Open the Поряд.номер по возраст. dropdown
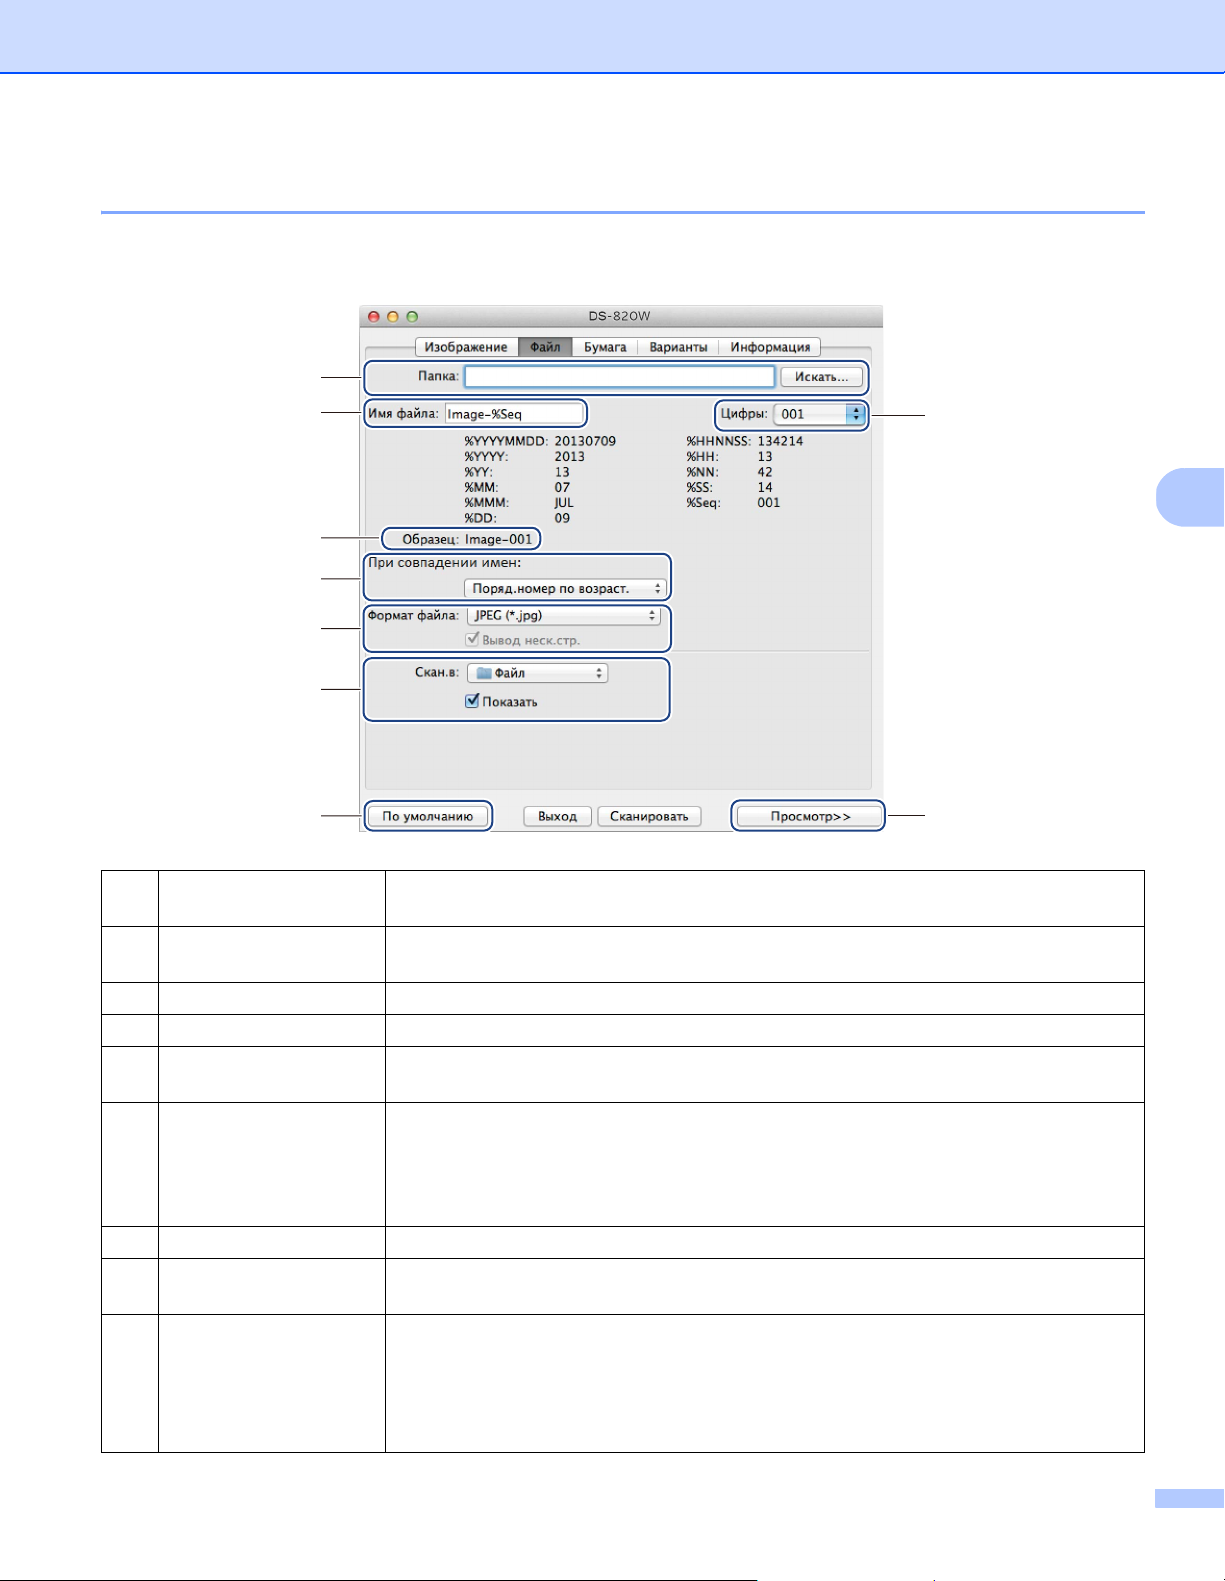The height and width of the screenshot is (1581, 1225). [x=565, y=589]
